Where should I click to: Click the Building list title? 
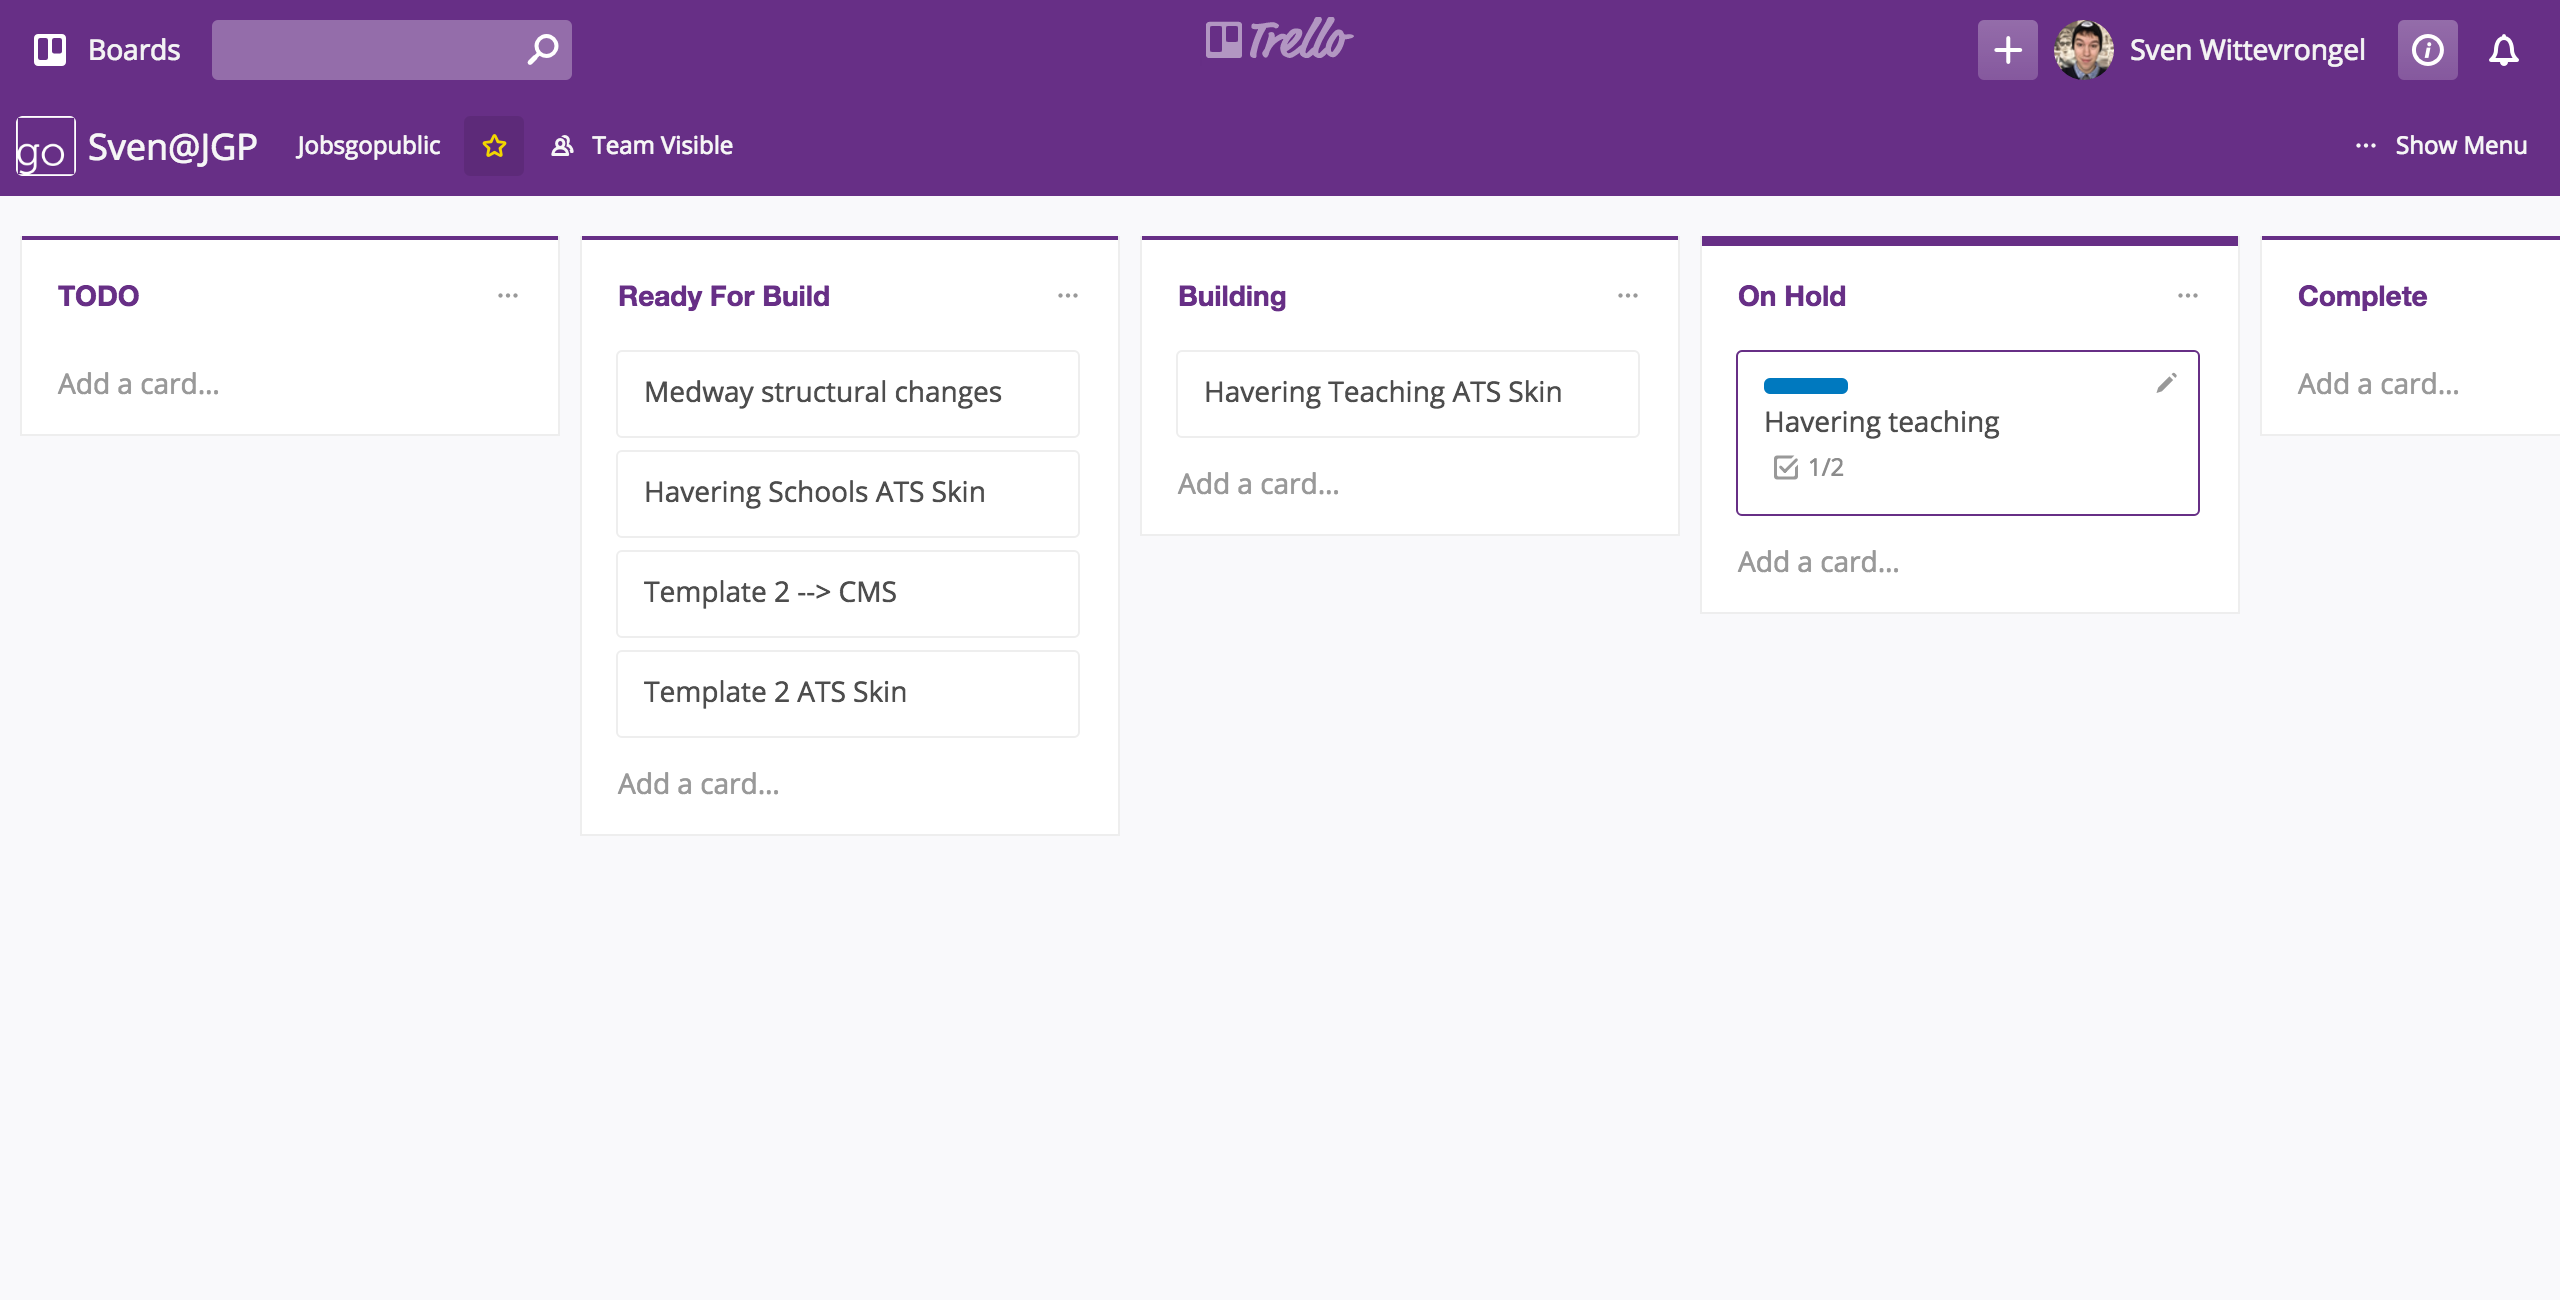[x=1232, y=296]
